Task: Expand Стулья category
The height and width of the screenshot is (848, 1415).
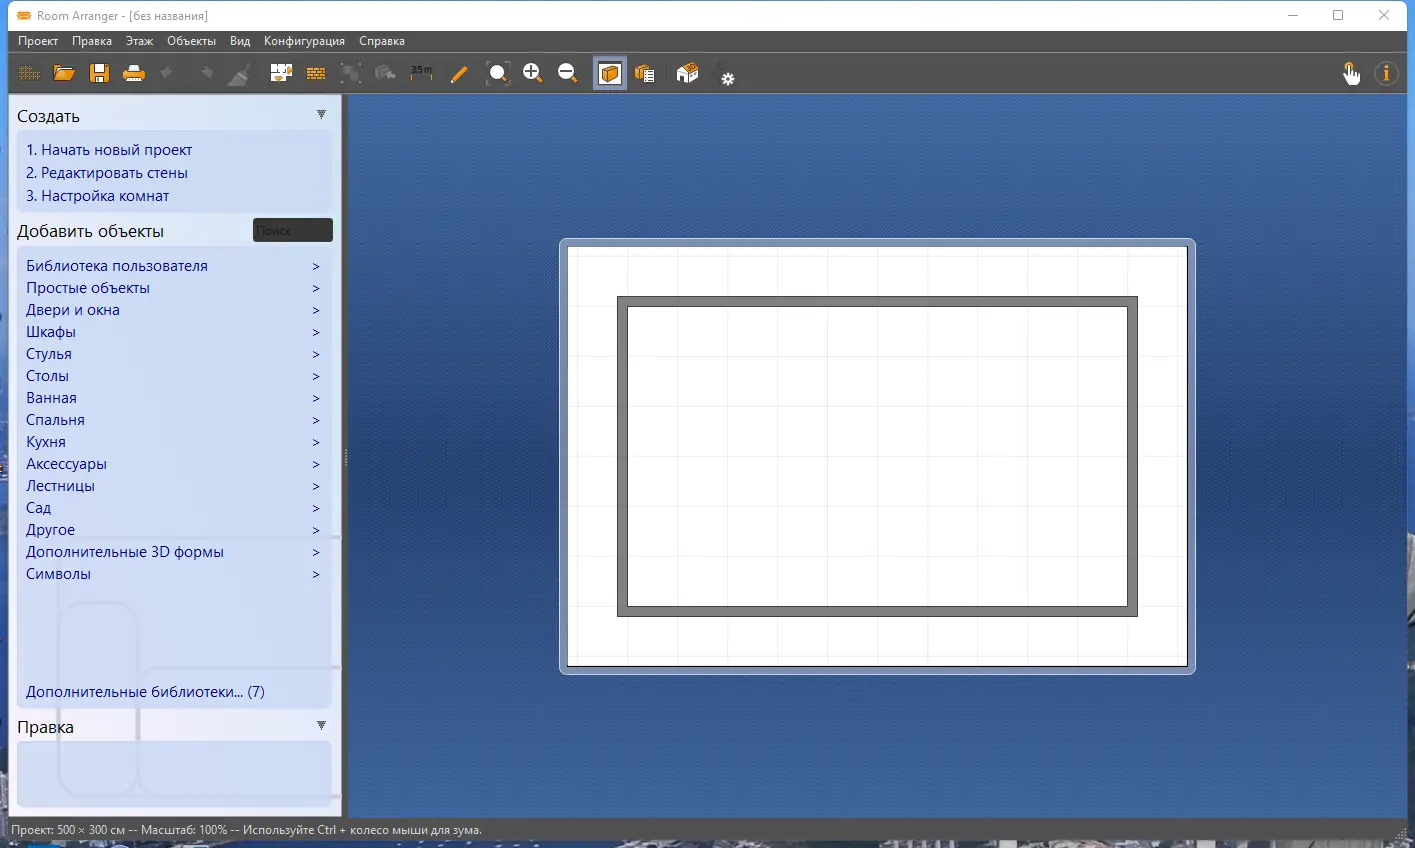Action: (x=173, y=354)
